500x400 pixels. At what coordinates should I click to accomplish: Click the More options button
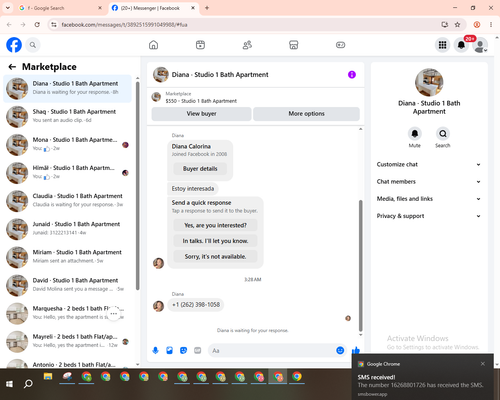click(x=306, y=114)
